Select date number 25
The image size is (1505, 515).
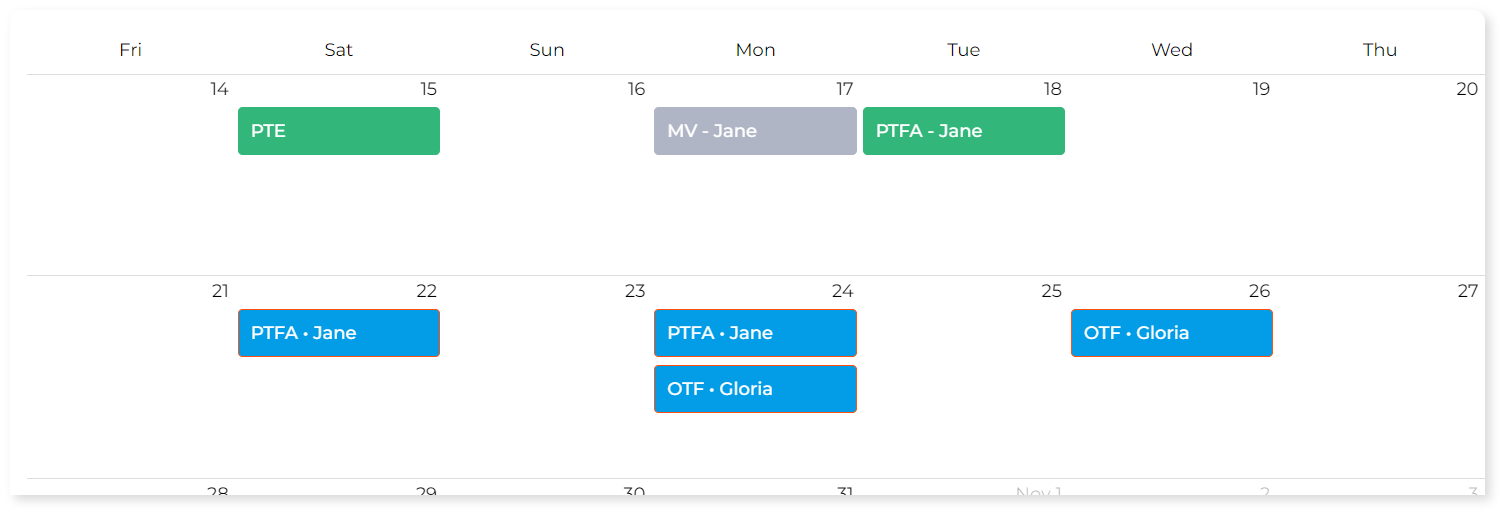[1051, 292]
